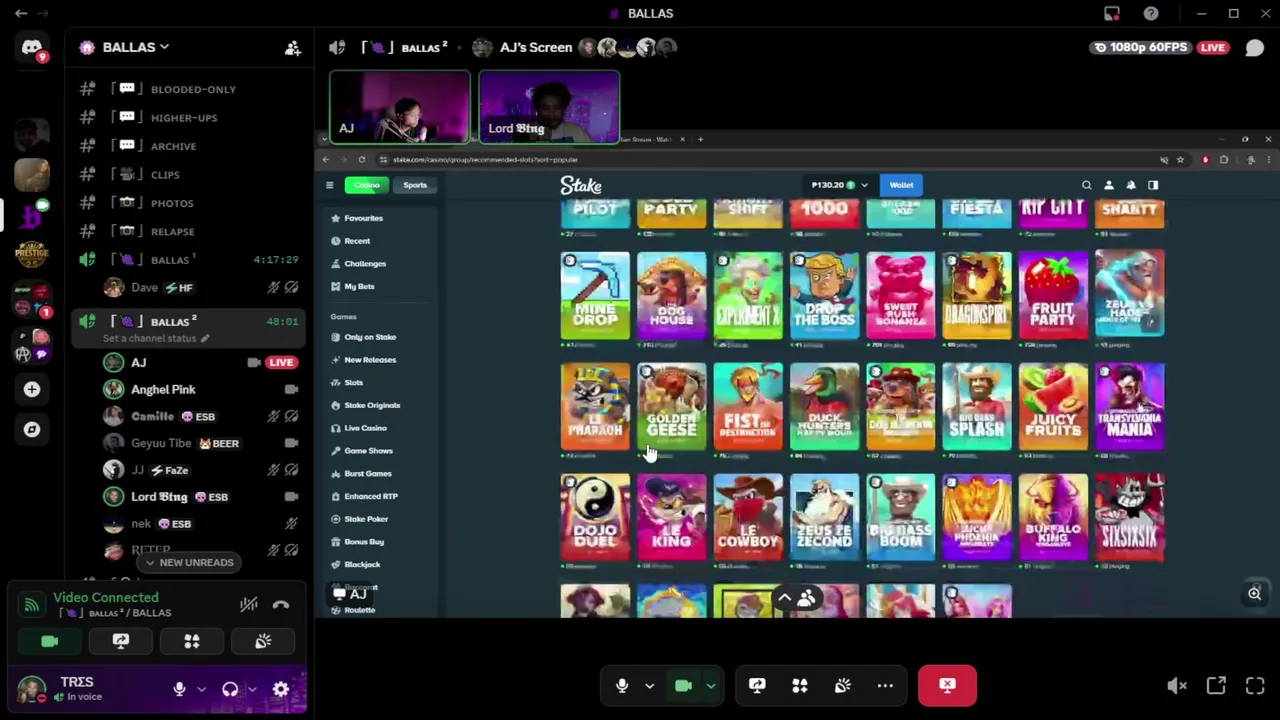Select user Anghel Pink in the voice channel
Image resolution: width=1280 pixels, height=720 pixels.
(x=162, y=389)
